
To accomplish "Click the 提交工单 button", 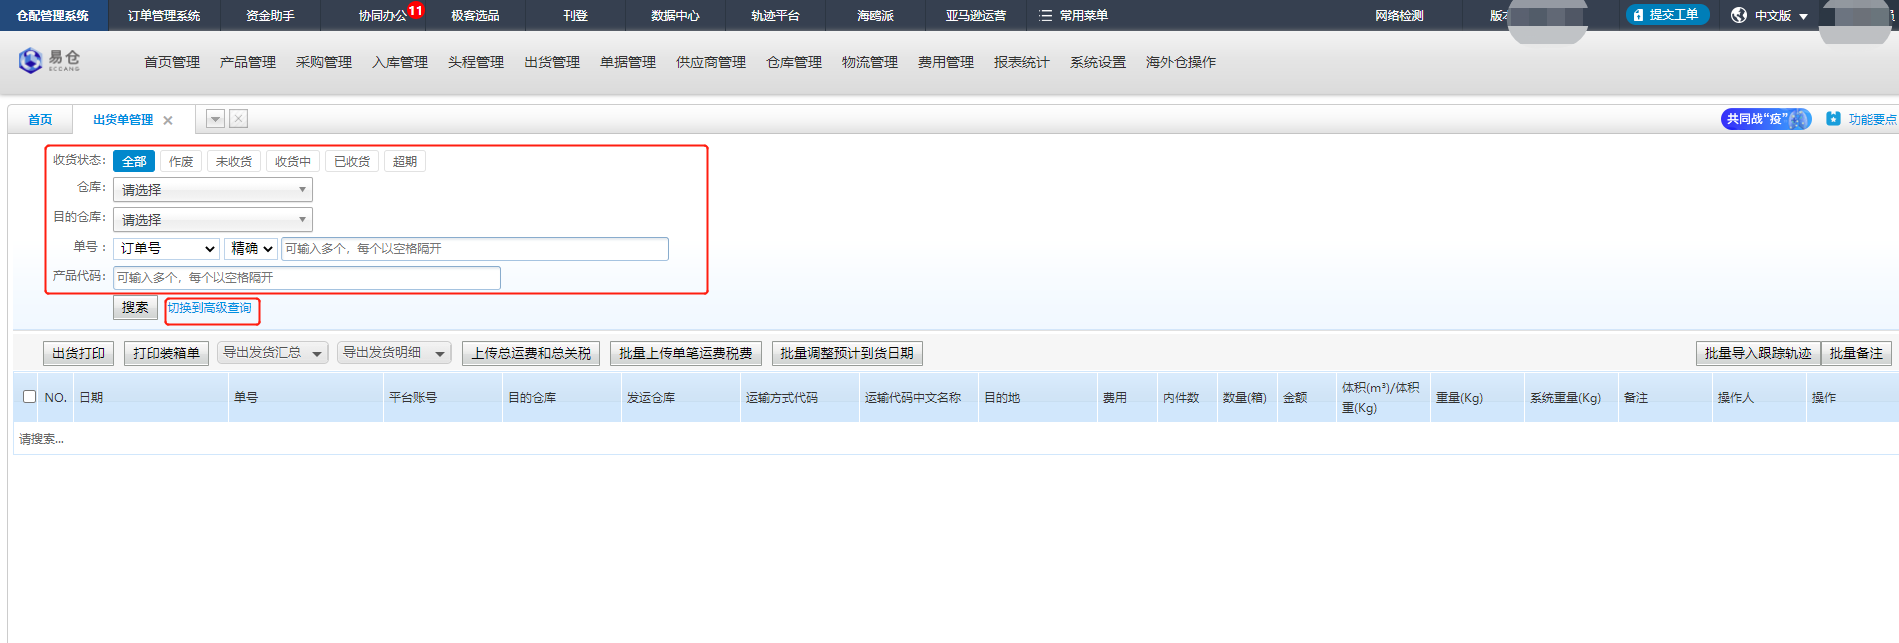I will point(1667,15).
